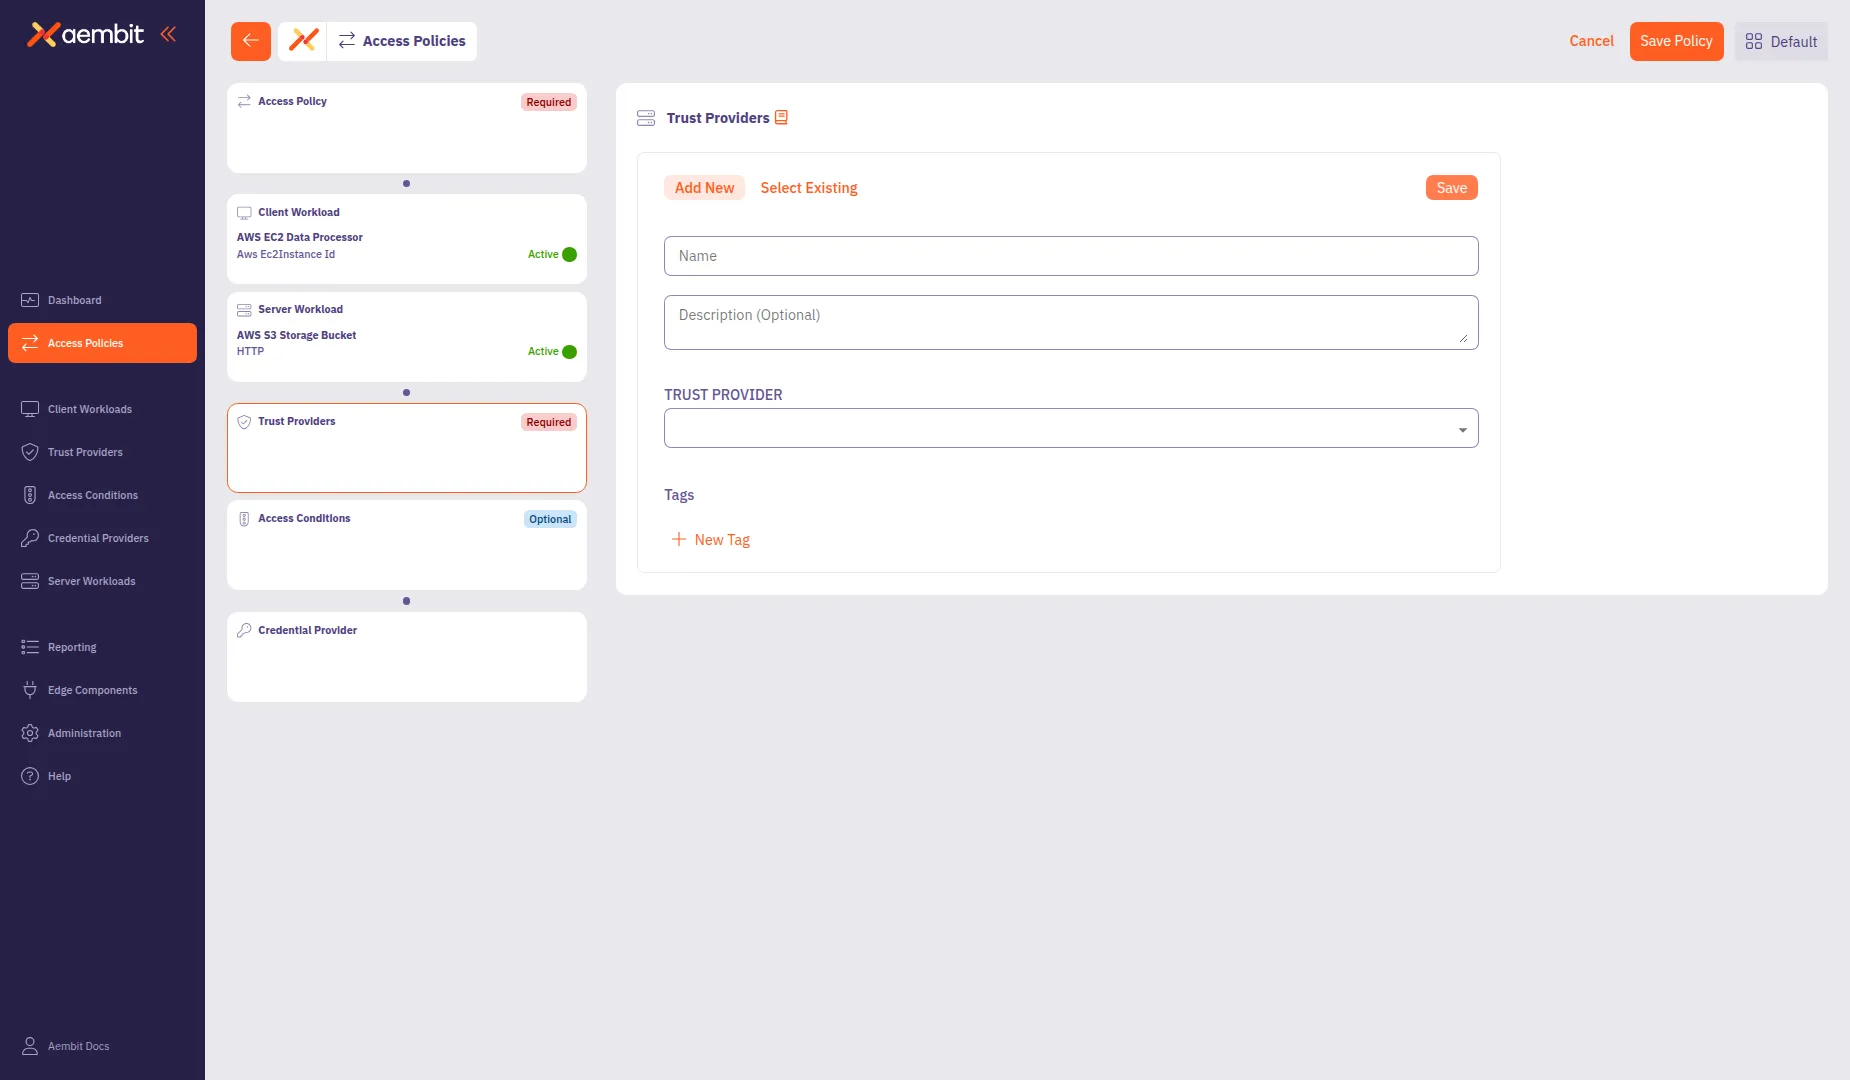Open Edge Components in the sidebar
Image resolution: width=1850 pixels, height=1080 pixels.
[x=92, y=690]
